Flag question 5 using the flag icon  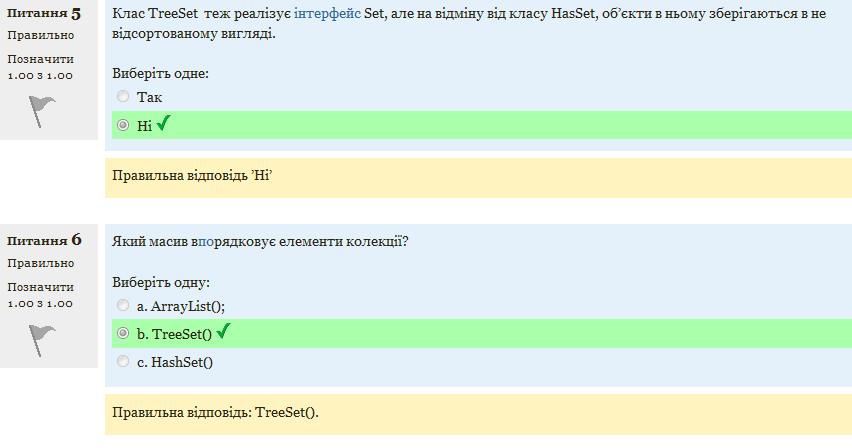coord(42,111)
